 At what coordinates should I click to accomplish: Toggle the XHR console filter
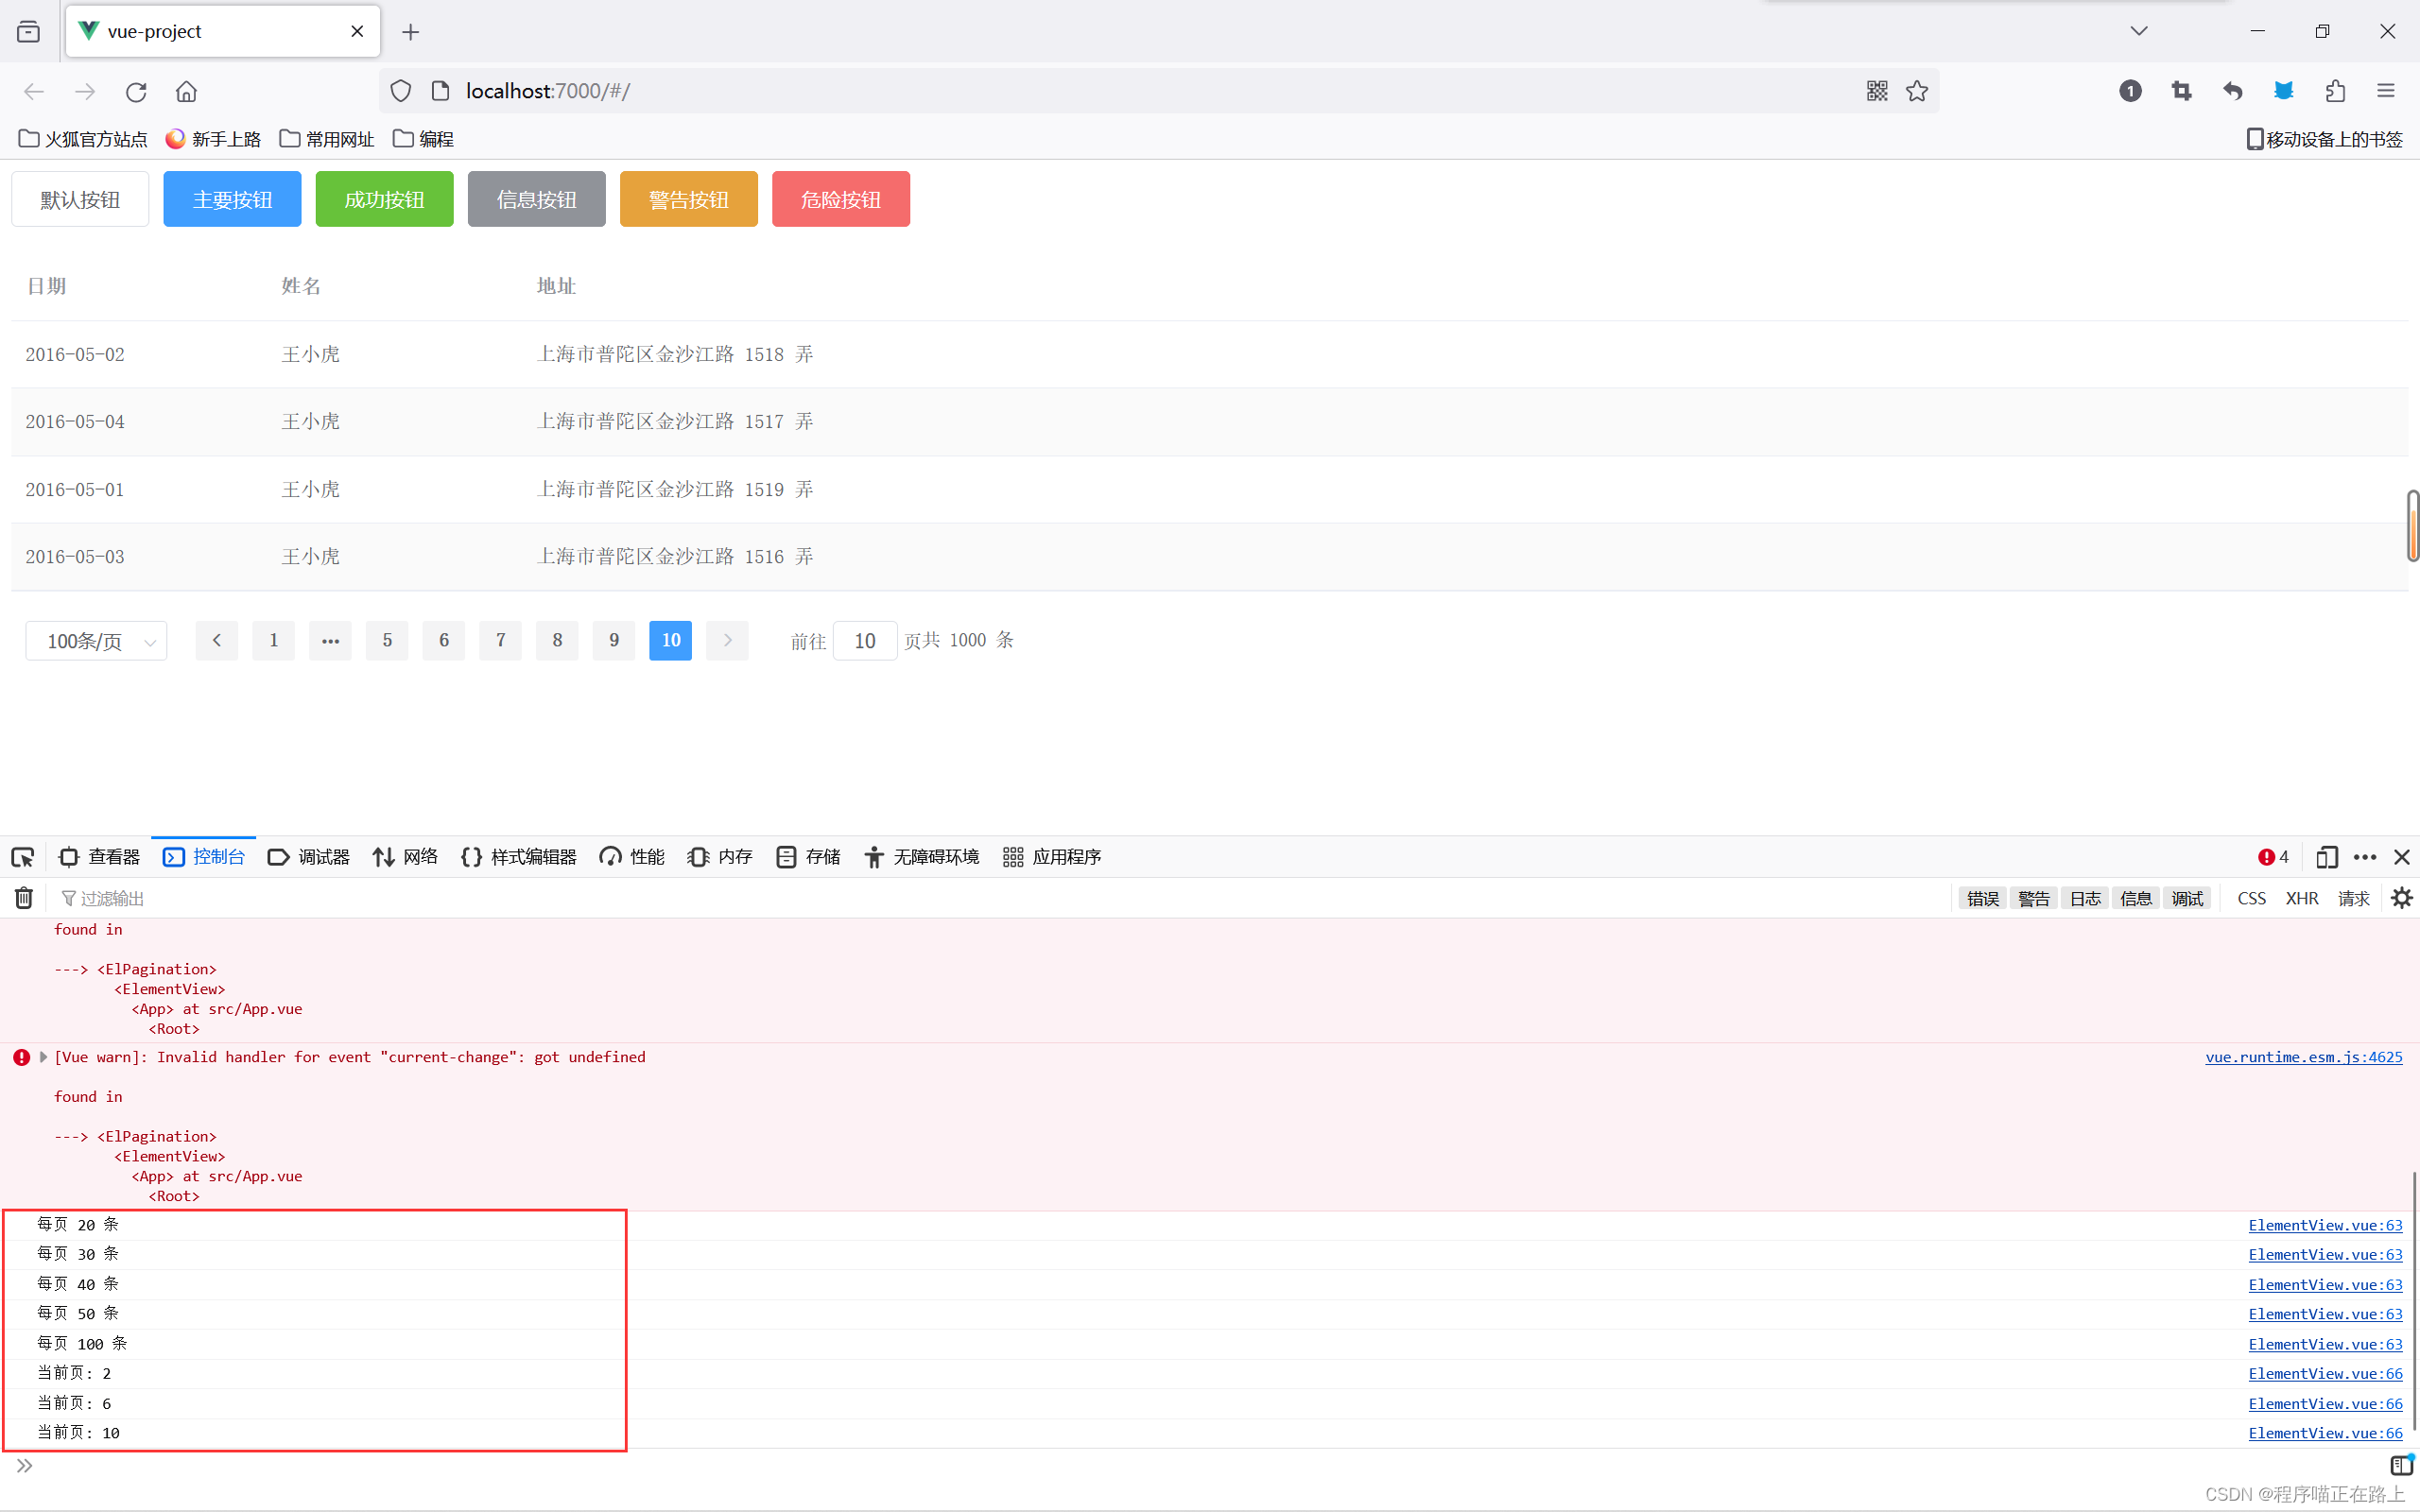click(x=2302, y=899)
